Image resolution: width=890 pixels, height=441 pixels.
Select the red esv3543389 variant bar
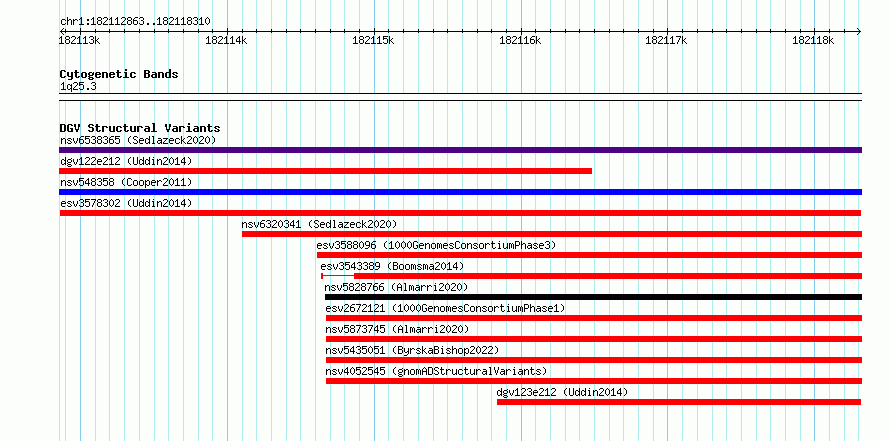(591, 276)
